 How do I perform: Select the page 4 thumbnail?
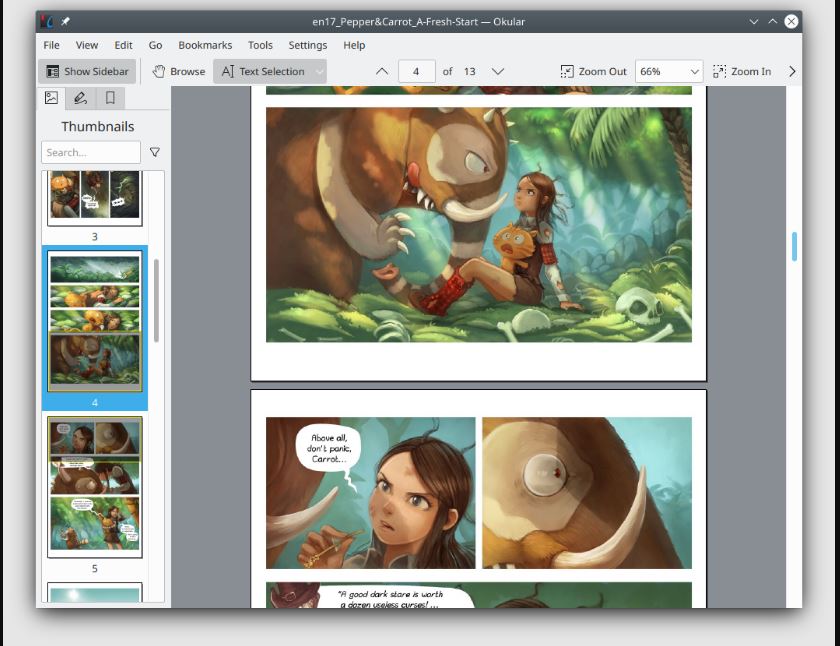(95, 321)
